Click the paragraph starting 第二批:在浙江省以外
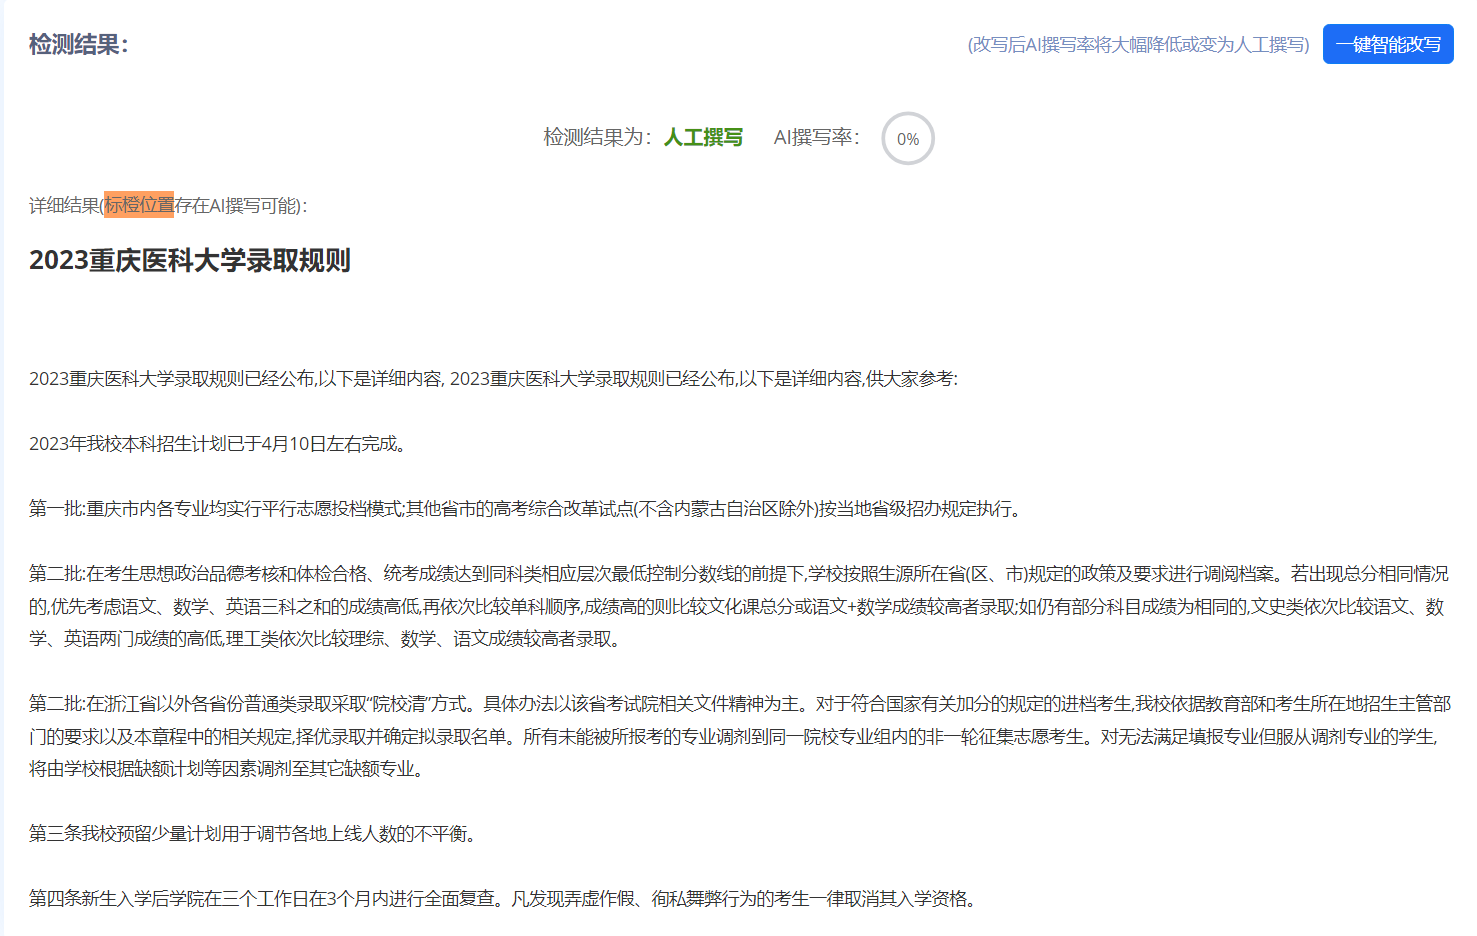Screen dimensions: 1477x936 [739, 736]
